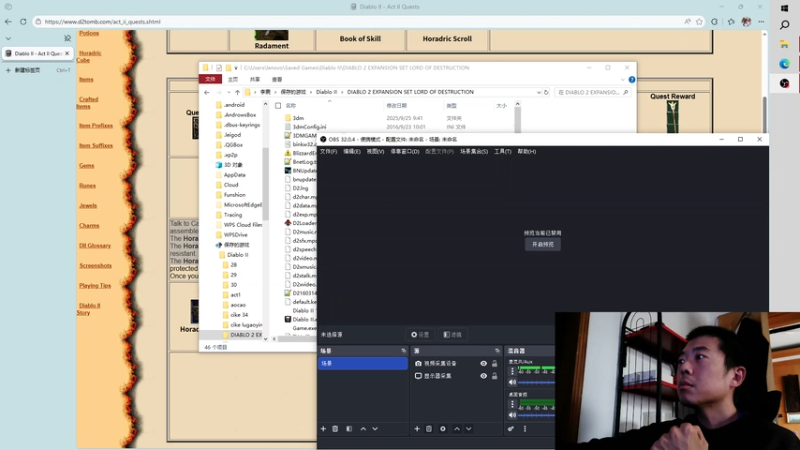Select 3dm folder in Explorer file list

[298, 118]
